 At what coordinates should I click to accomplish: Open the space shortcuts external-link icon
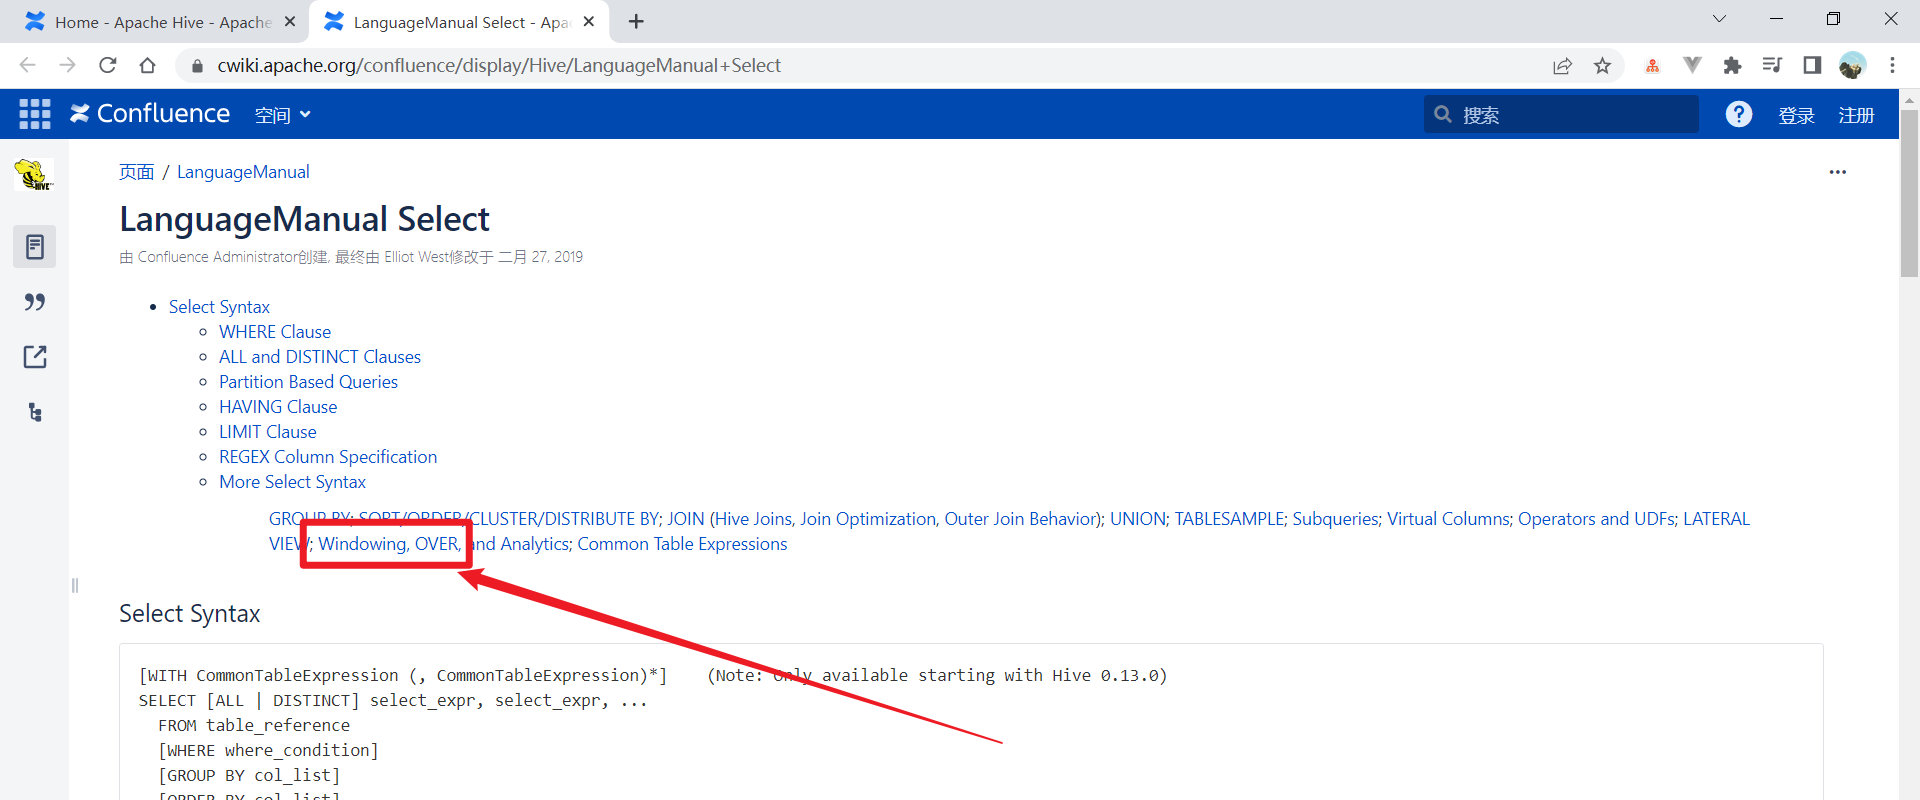pos(34,357)
